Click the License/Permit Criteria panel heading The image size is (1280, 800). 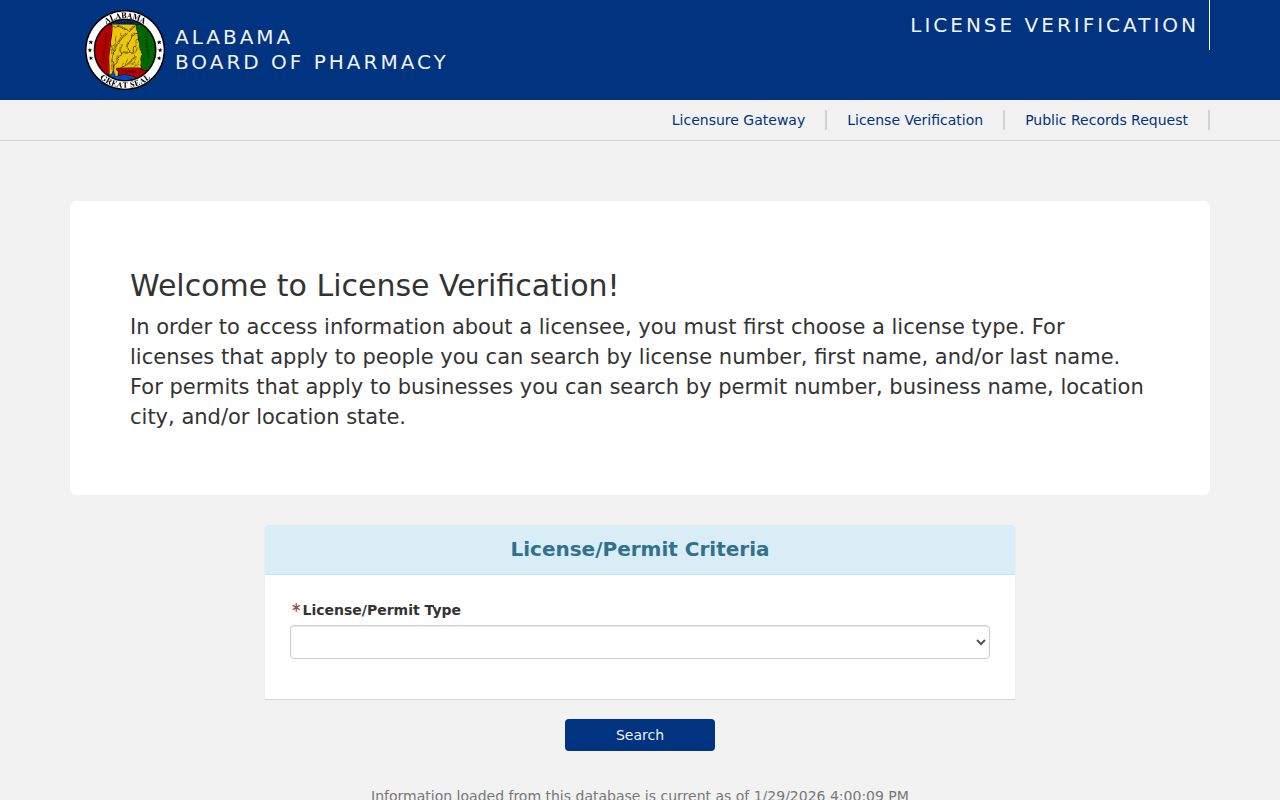pyautogui.click(x=640, y=549)
